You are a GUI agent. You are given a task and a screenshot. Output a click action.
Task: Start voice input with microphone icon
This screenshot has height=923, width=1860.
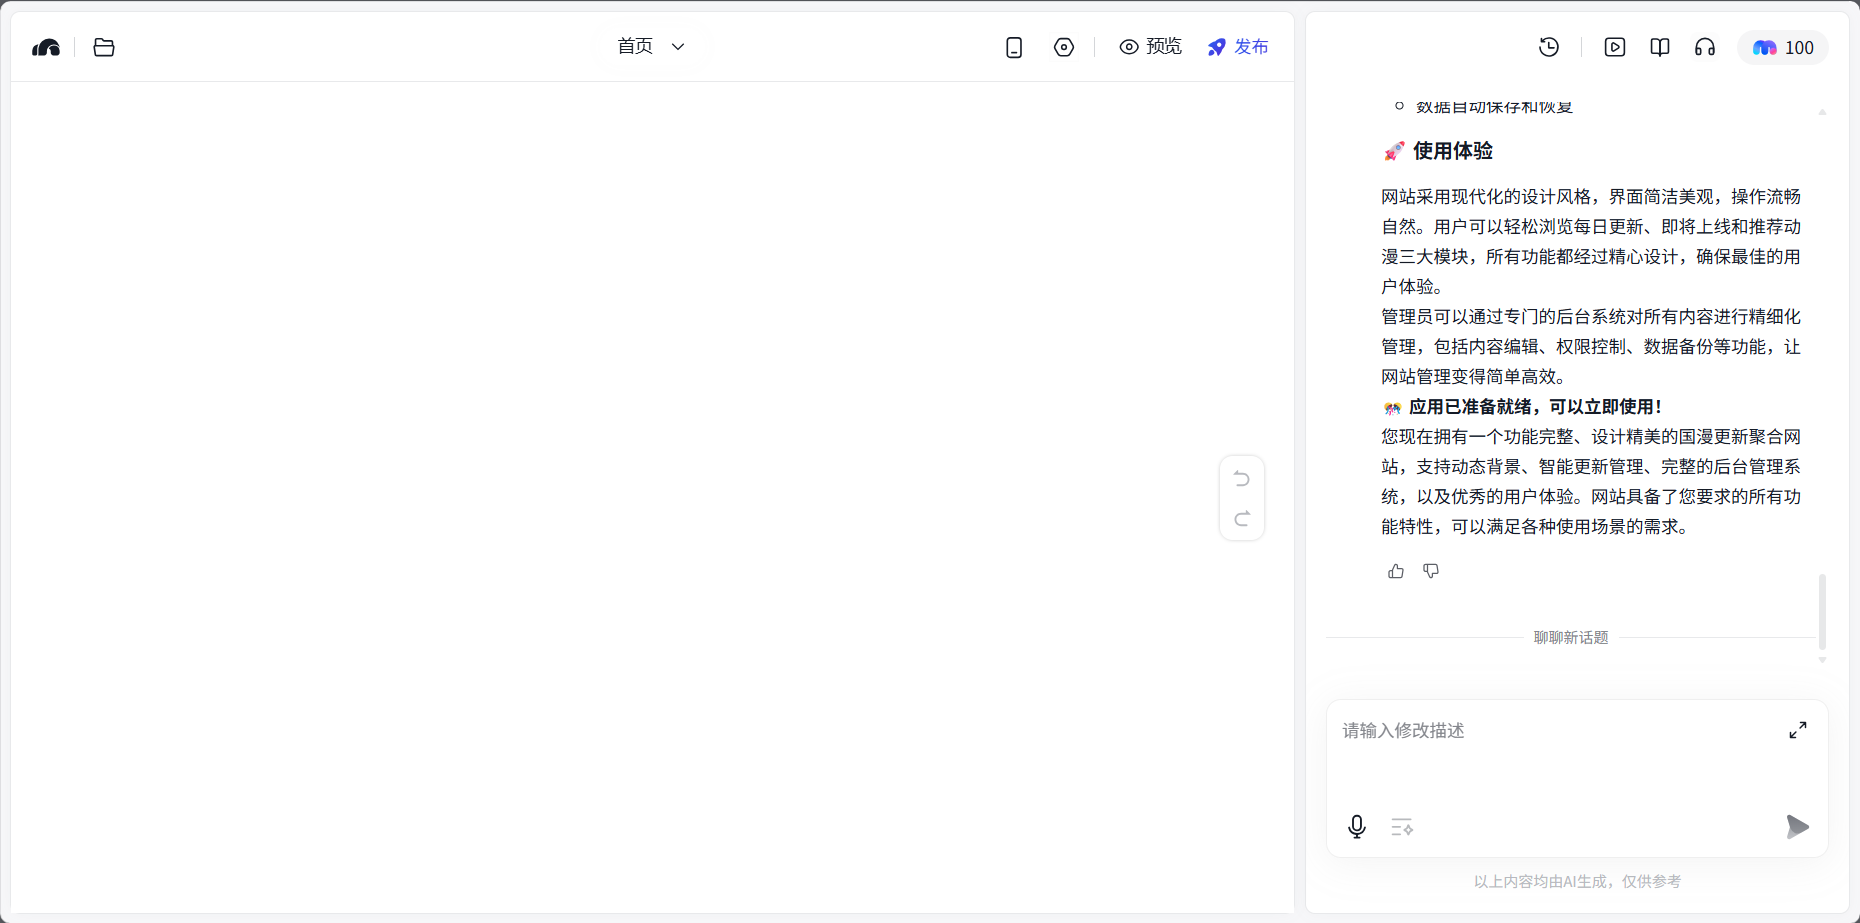(1357, 827)
